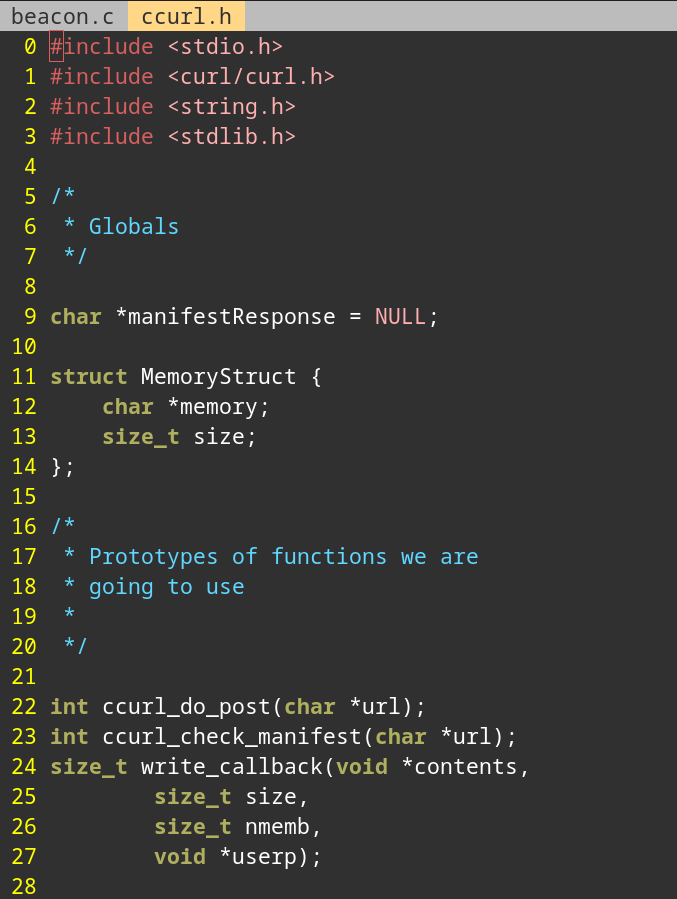Image resolution: width=677 pixels, height=899 pixels.
Task: Place cursor on ccurl_do_post function name
Action: click(x=186, y=707)
